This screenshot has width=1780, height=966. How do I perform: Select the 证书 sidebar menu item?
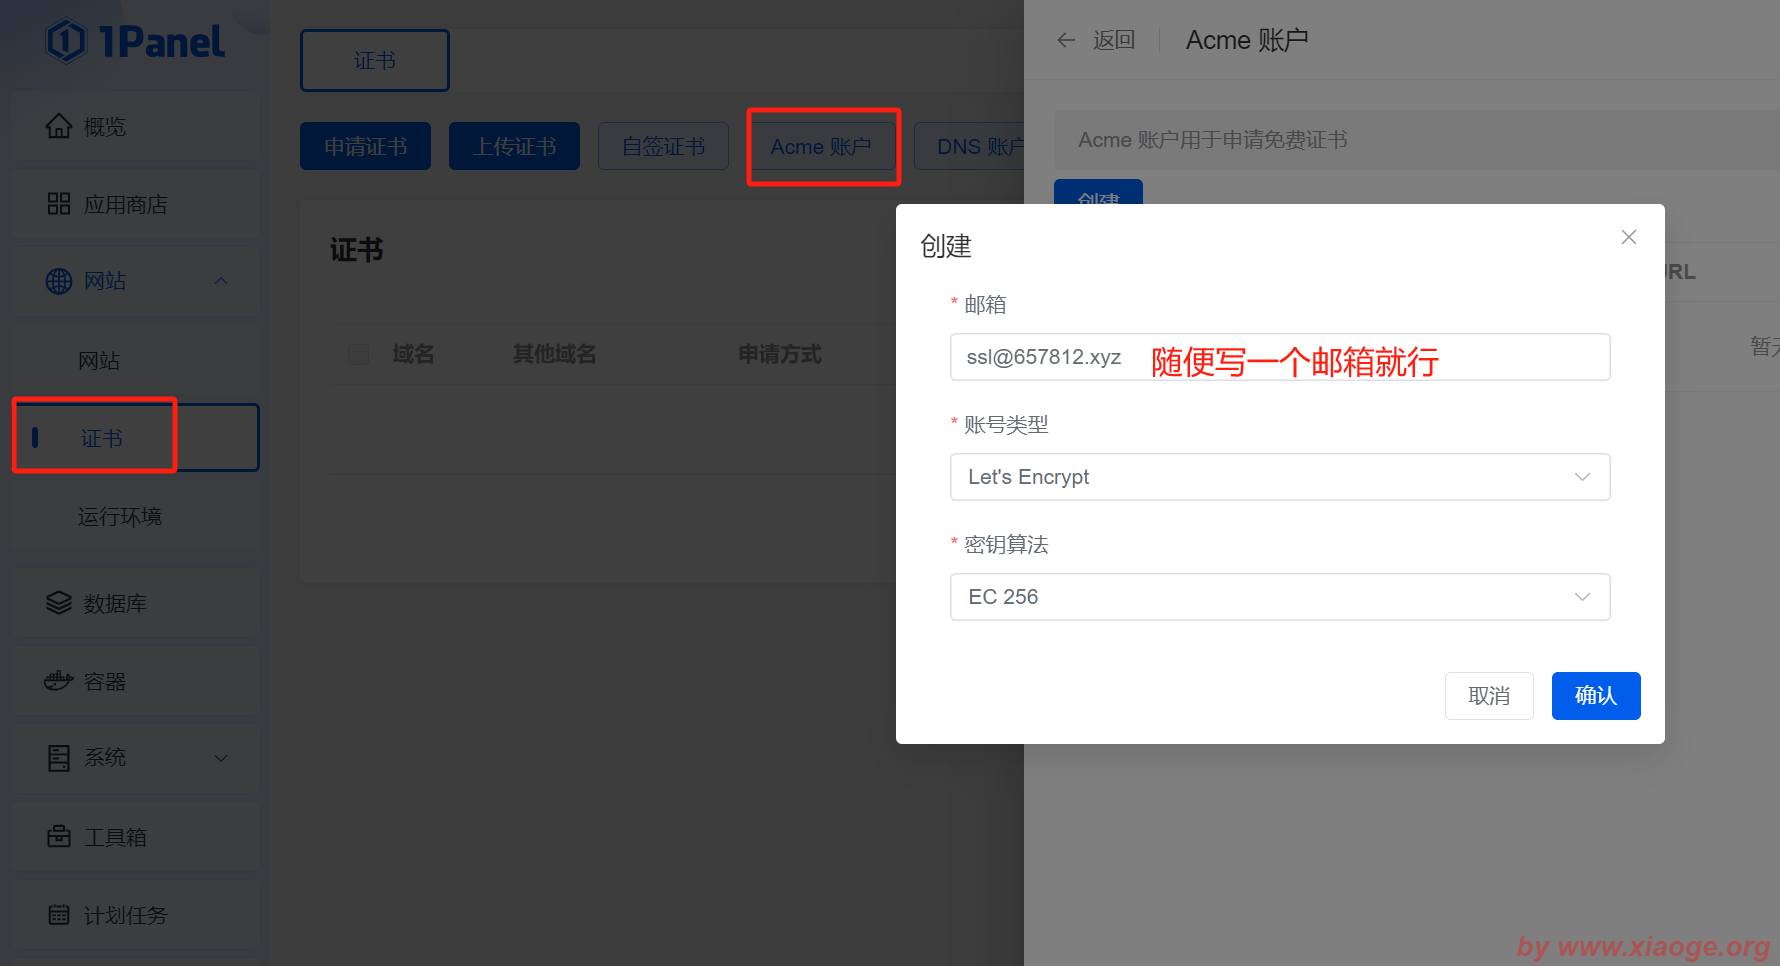tap(102, 438)
